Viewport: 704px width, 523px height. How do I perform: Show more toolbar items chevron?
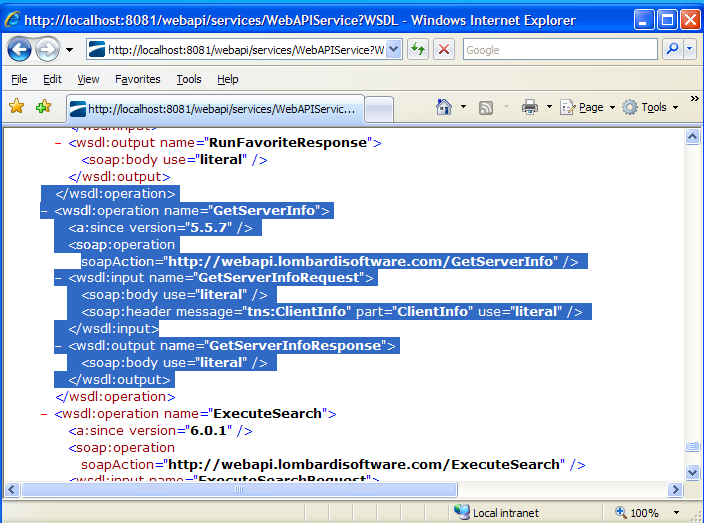click(x=695, y=98)
